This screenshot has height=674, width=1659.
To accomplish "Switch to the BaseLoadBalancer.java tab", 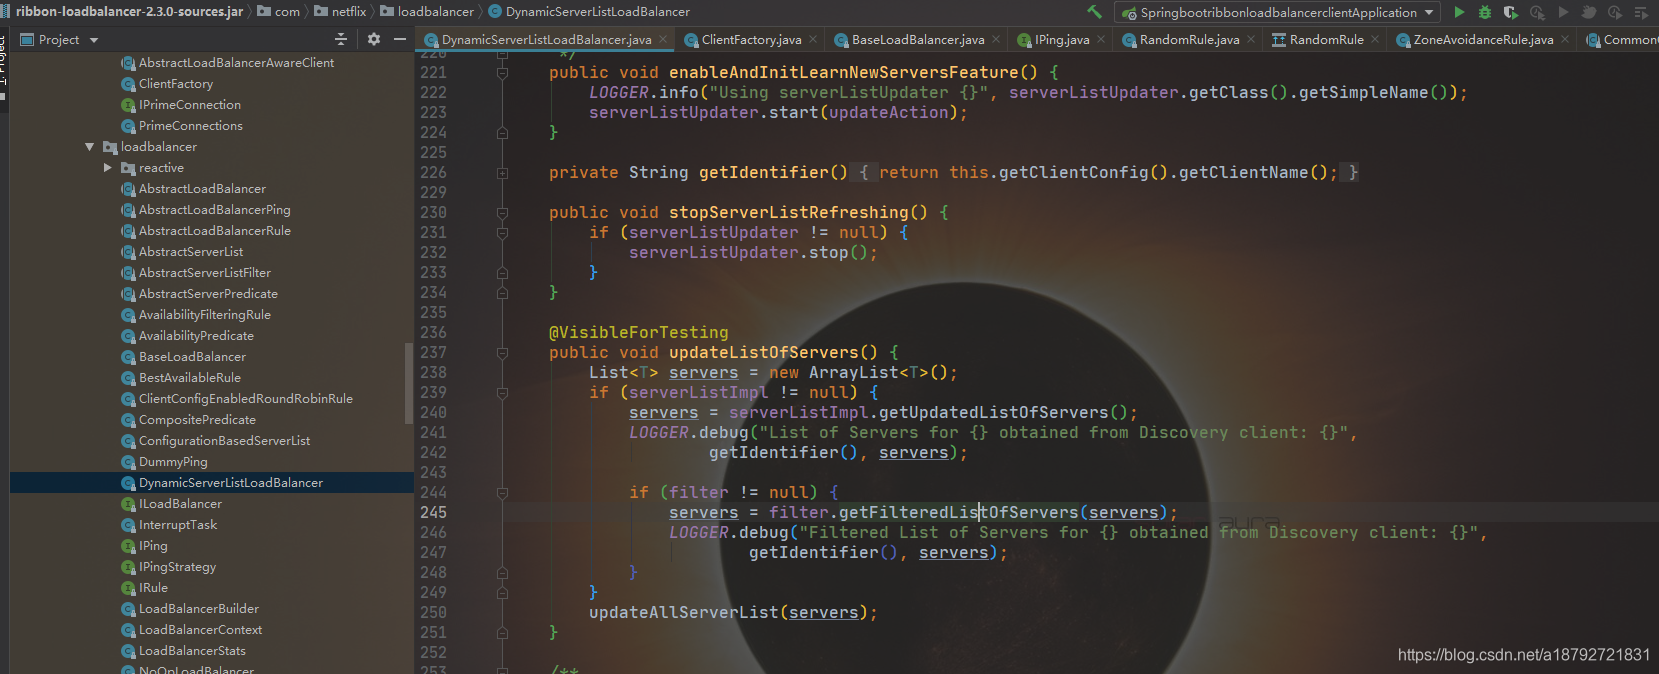I will coord(918,40).
